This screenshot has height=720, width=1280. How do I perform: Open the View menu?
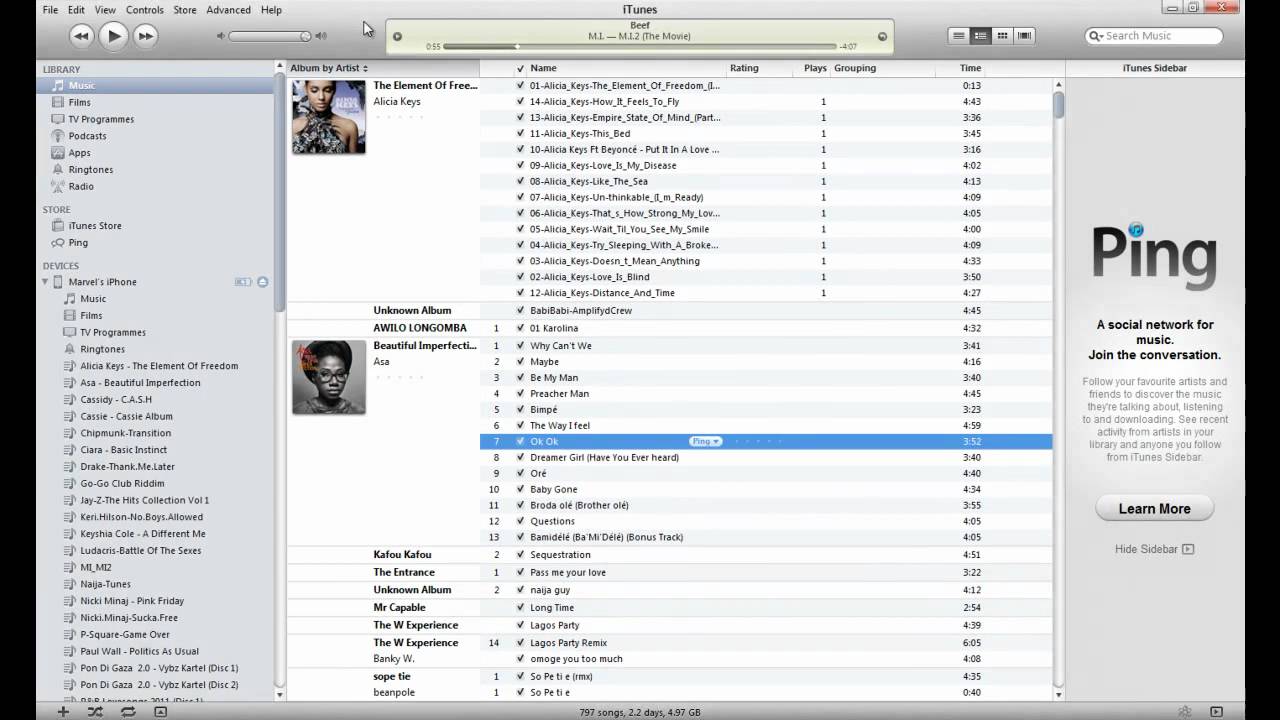[x=105, y=9]
